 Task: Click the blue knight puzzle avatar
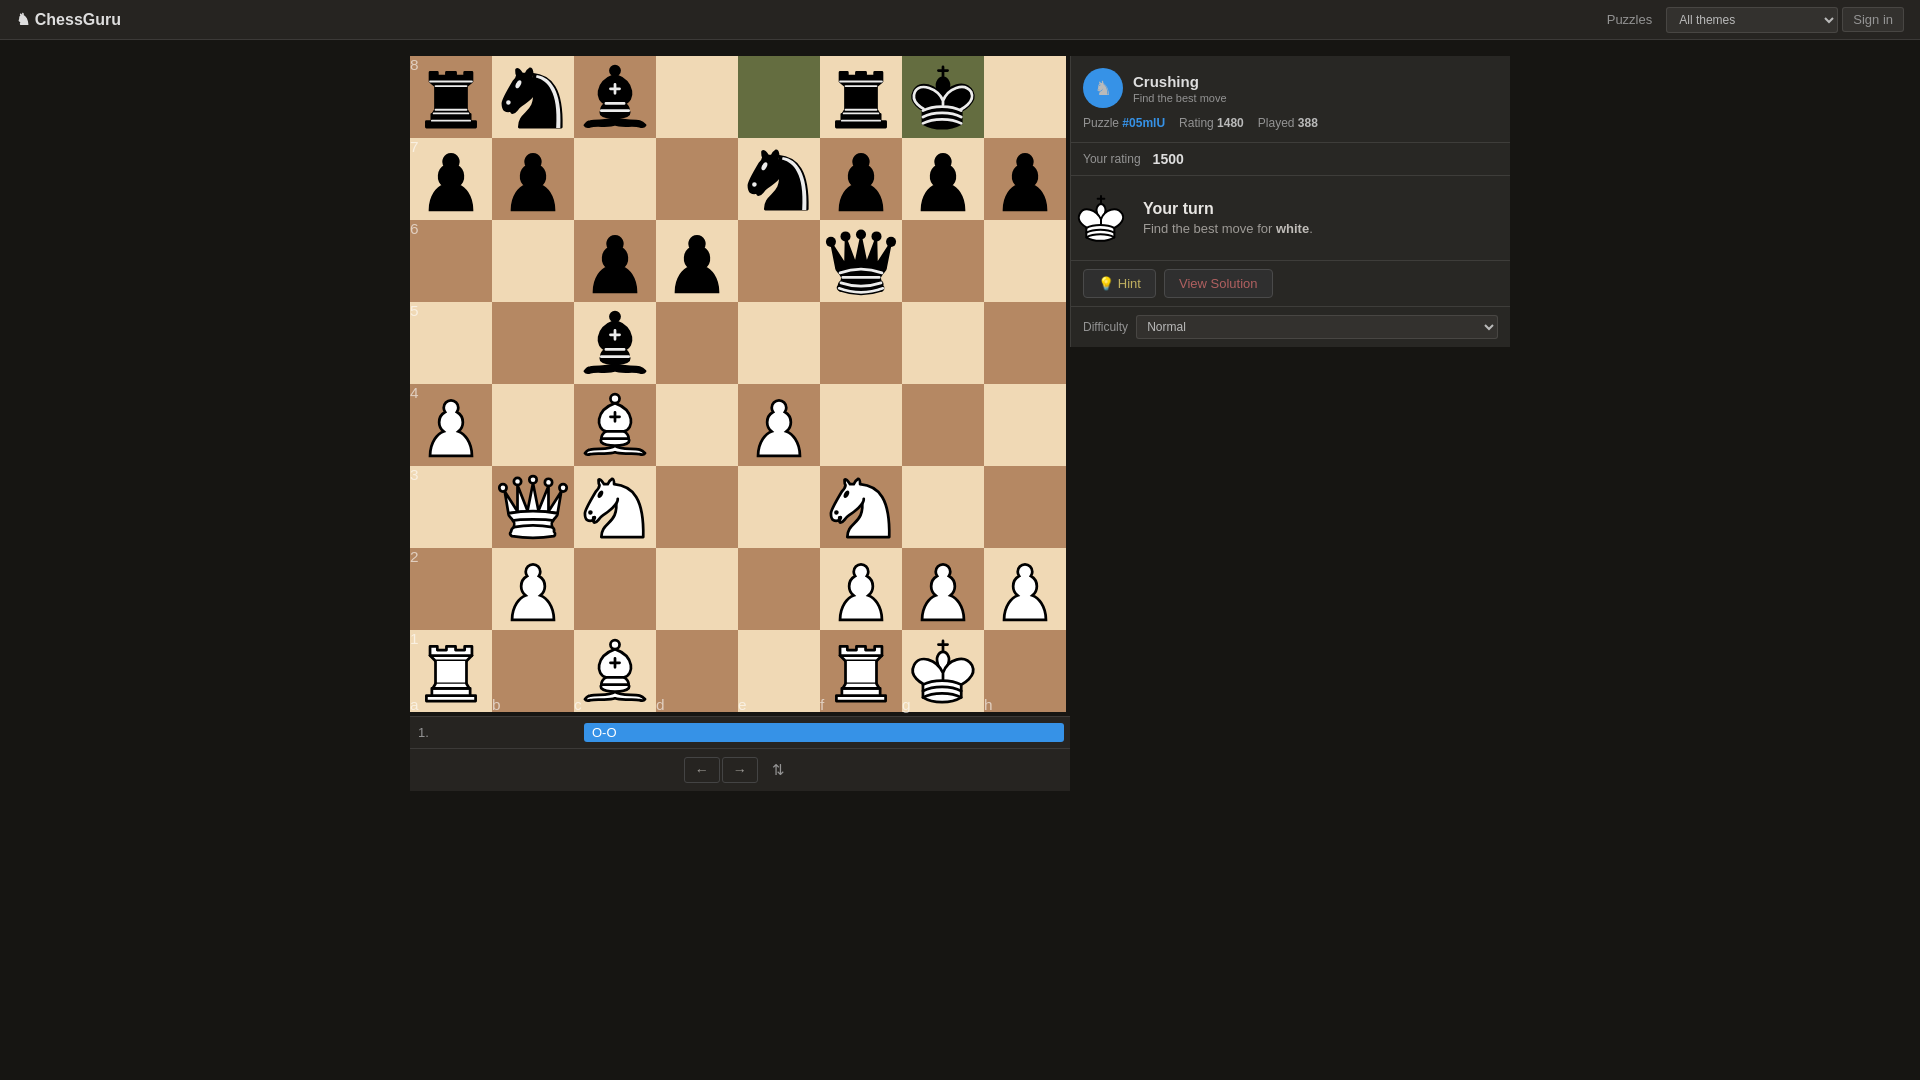coord(1102,88)
